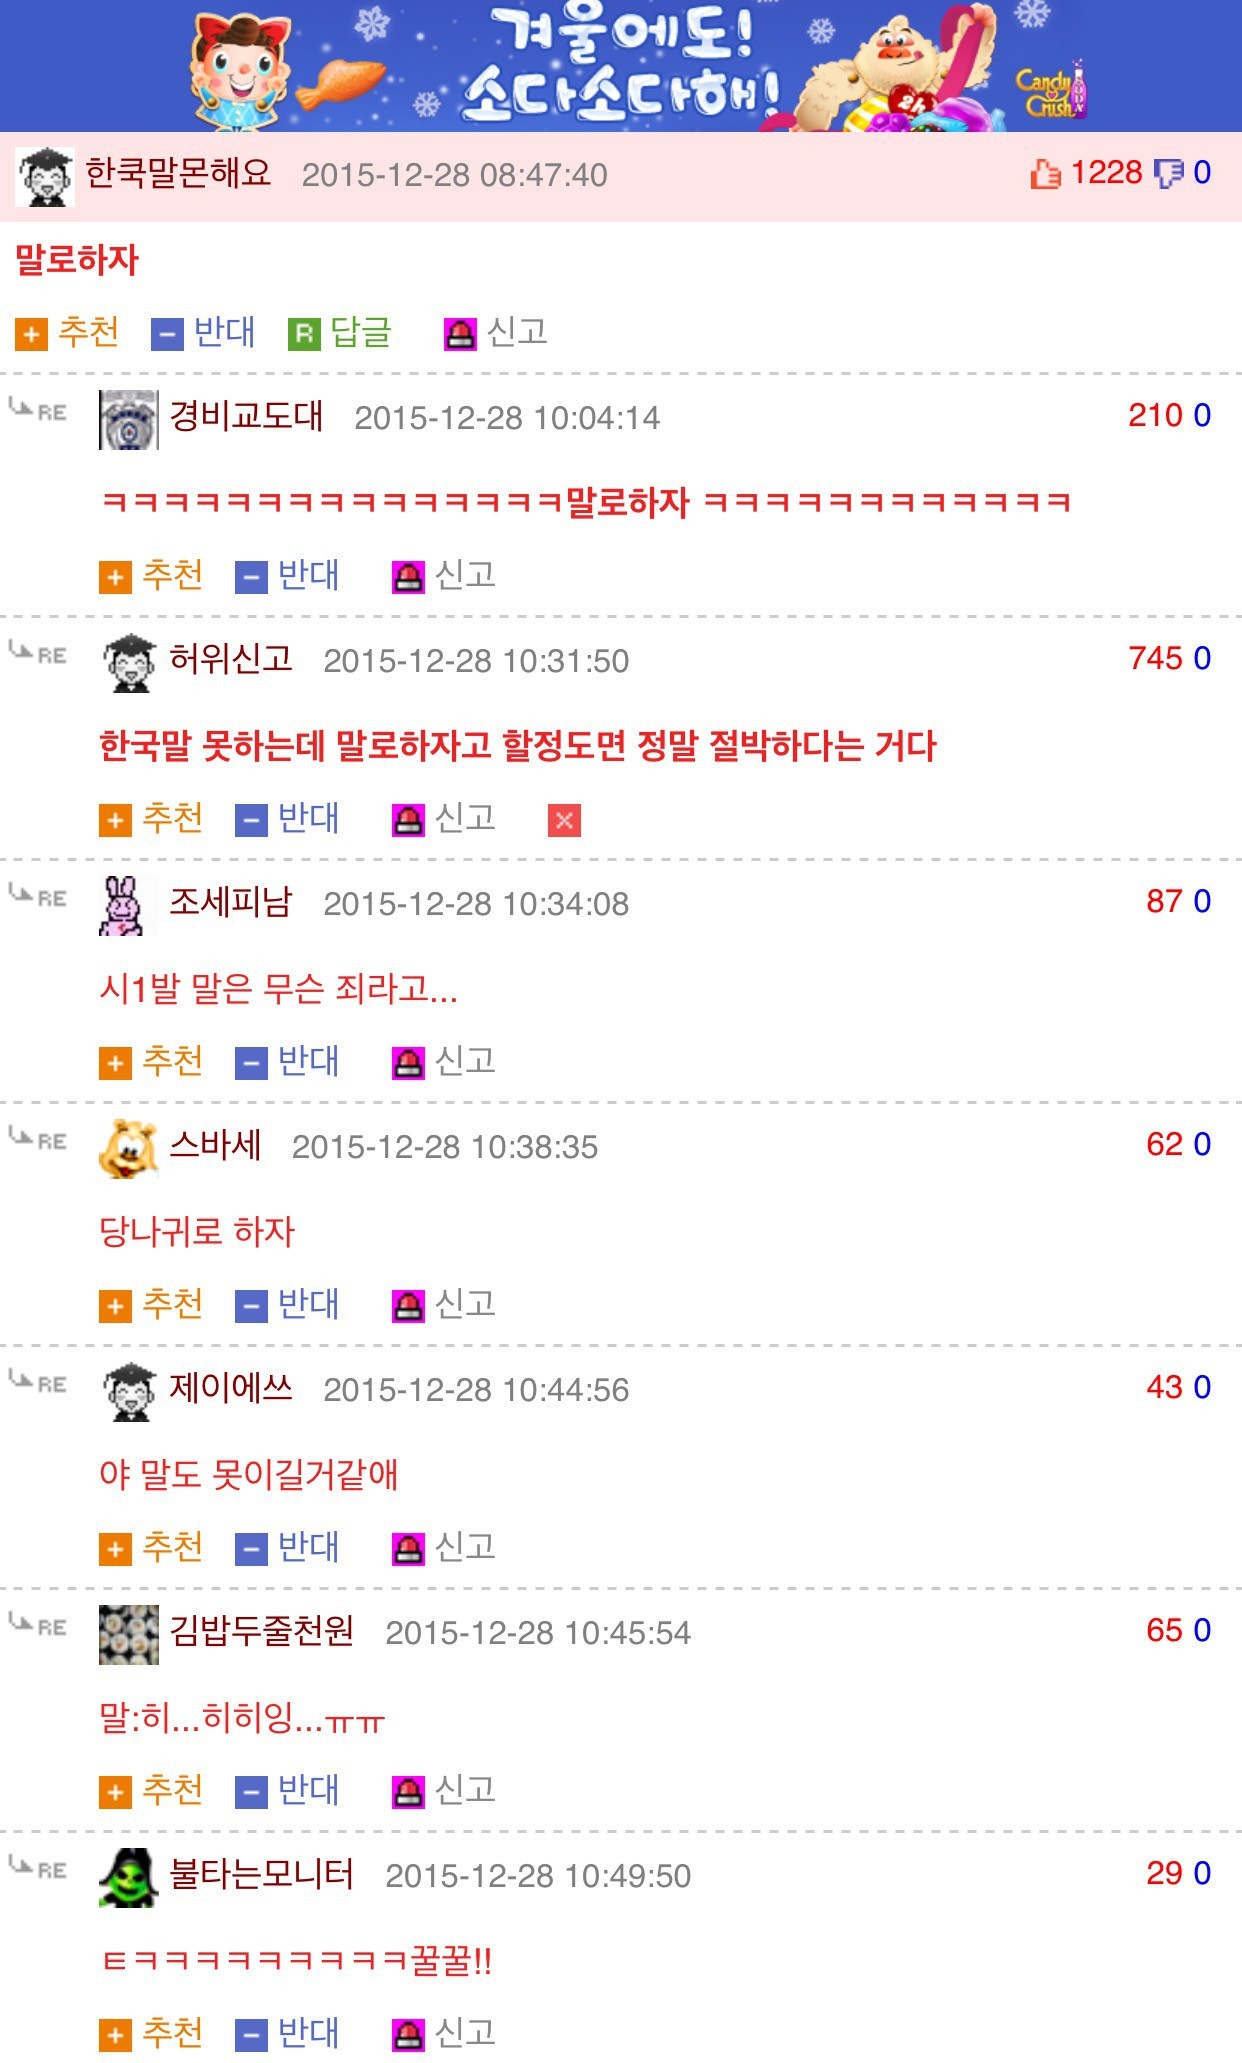Image resolution: width=1242 pixels, height=2063 pixels.
Task: Click 조세피남's pink rabbit avatar
Action: pos(124,906)
